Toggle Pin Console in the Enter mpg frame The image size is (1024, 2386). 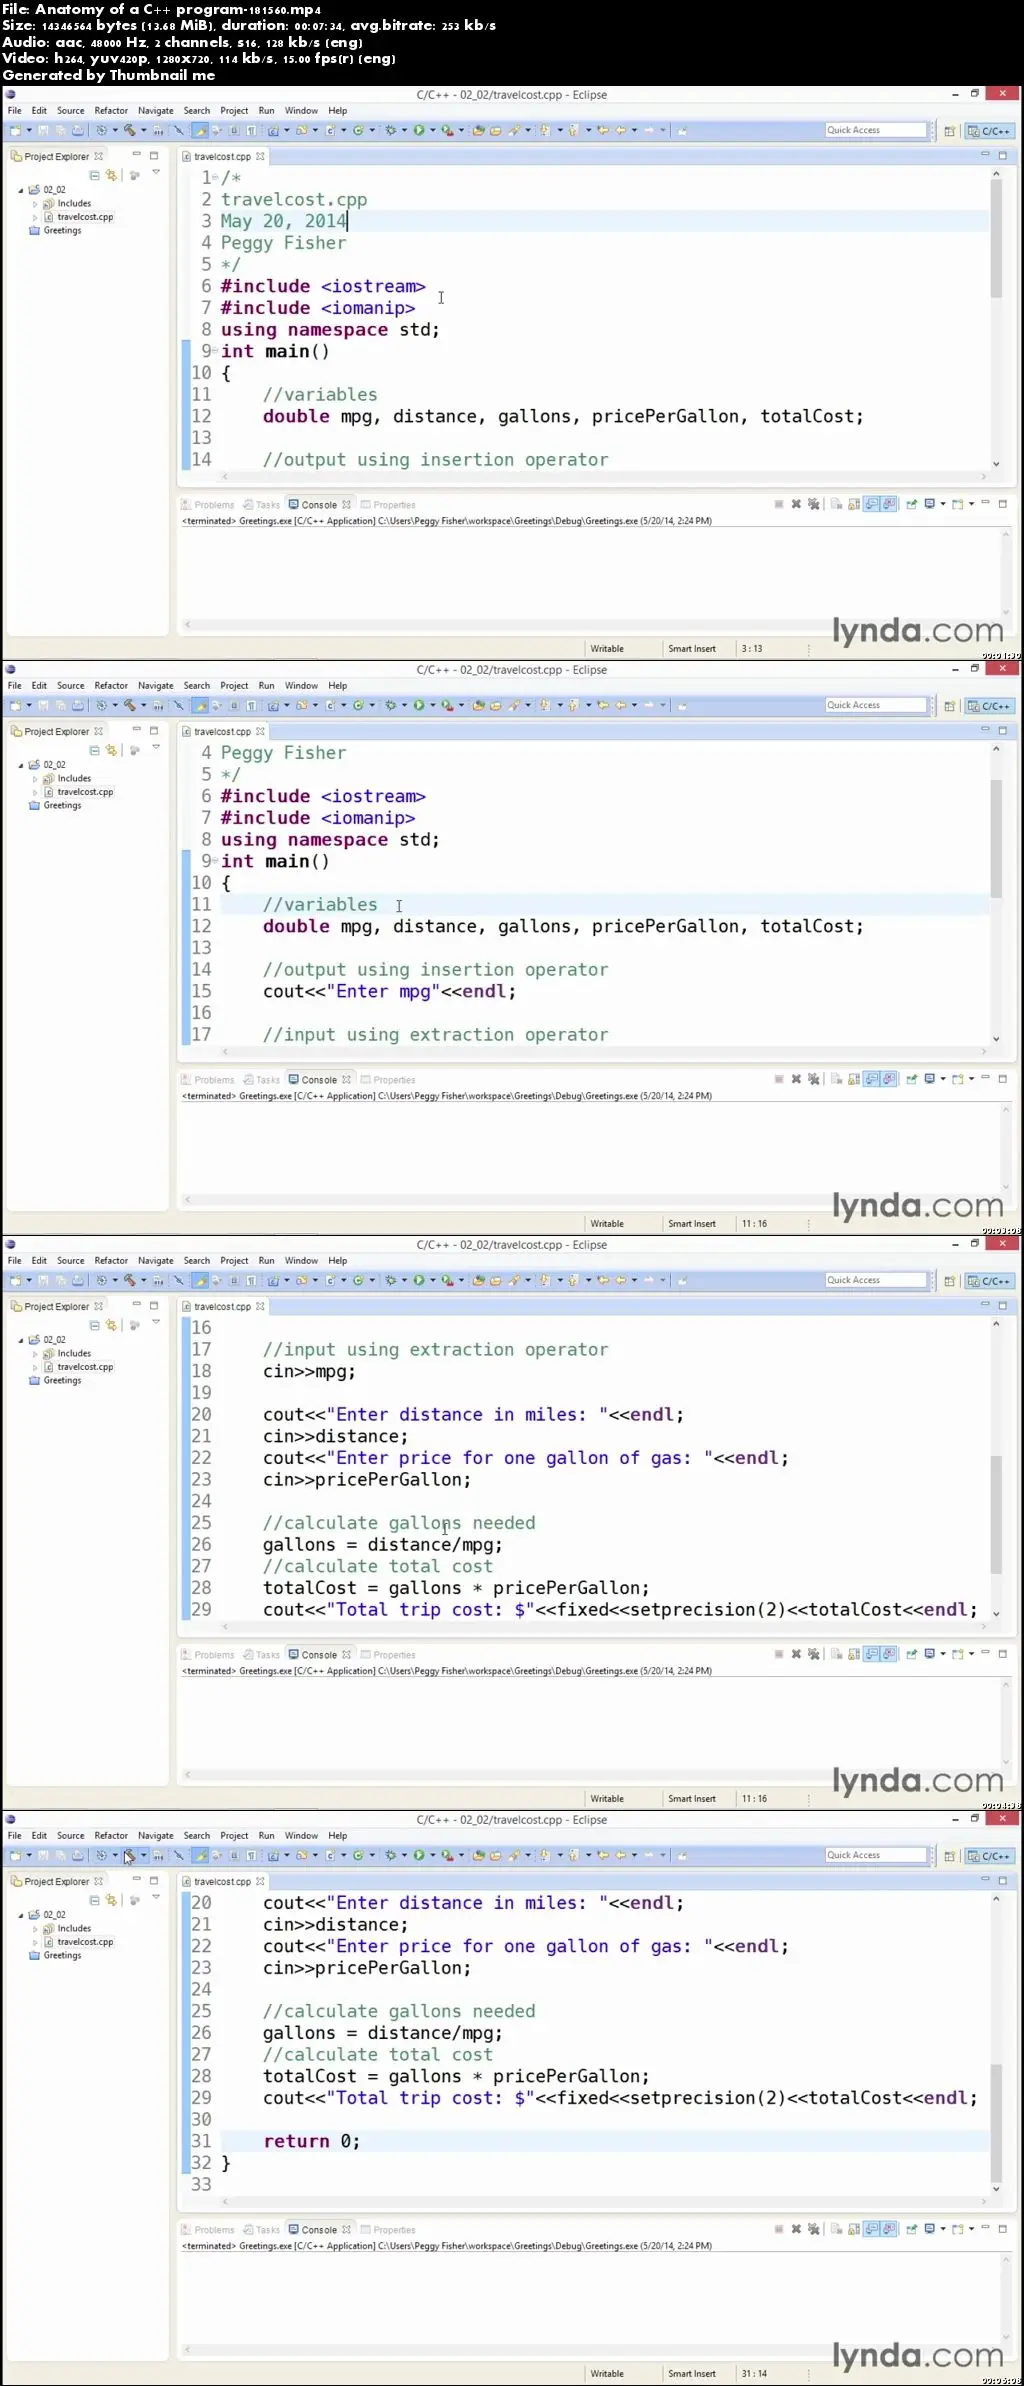click(x=911, y=1079)
